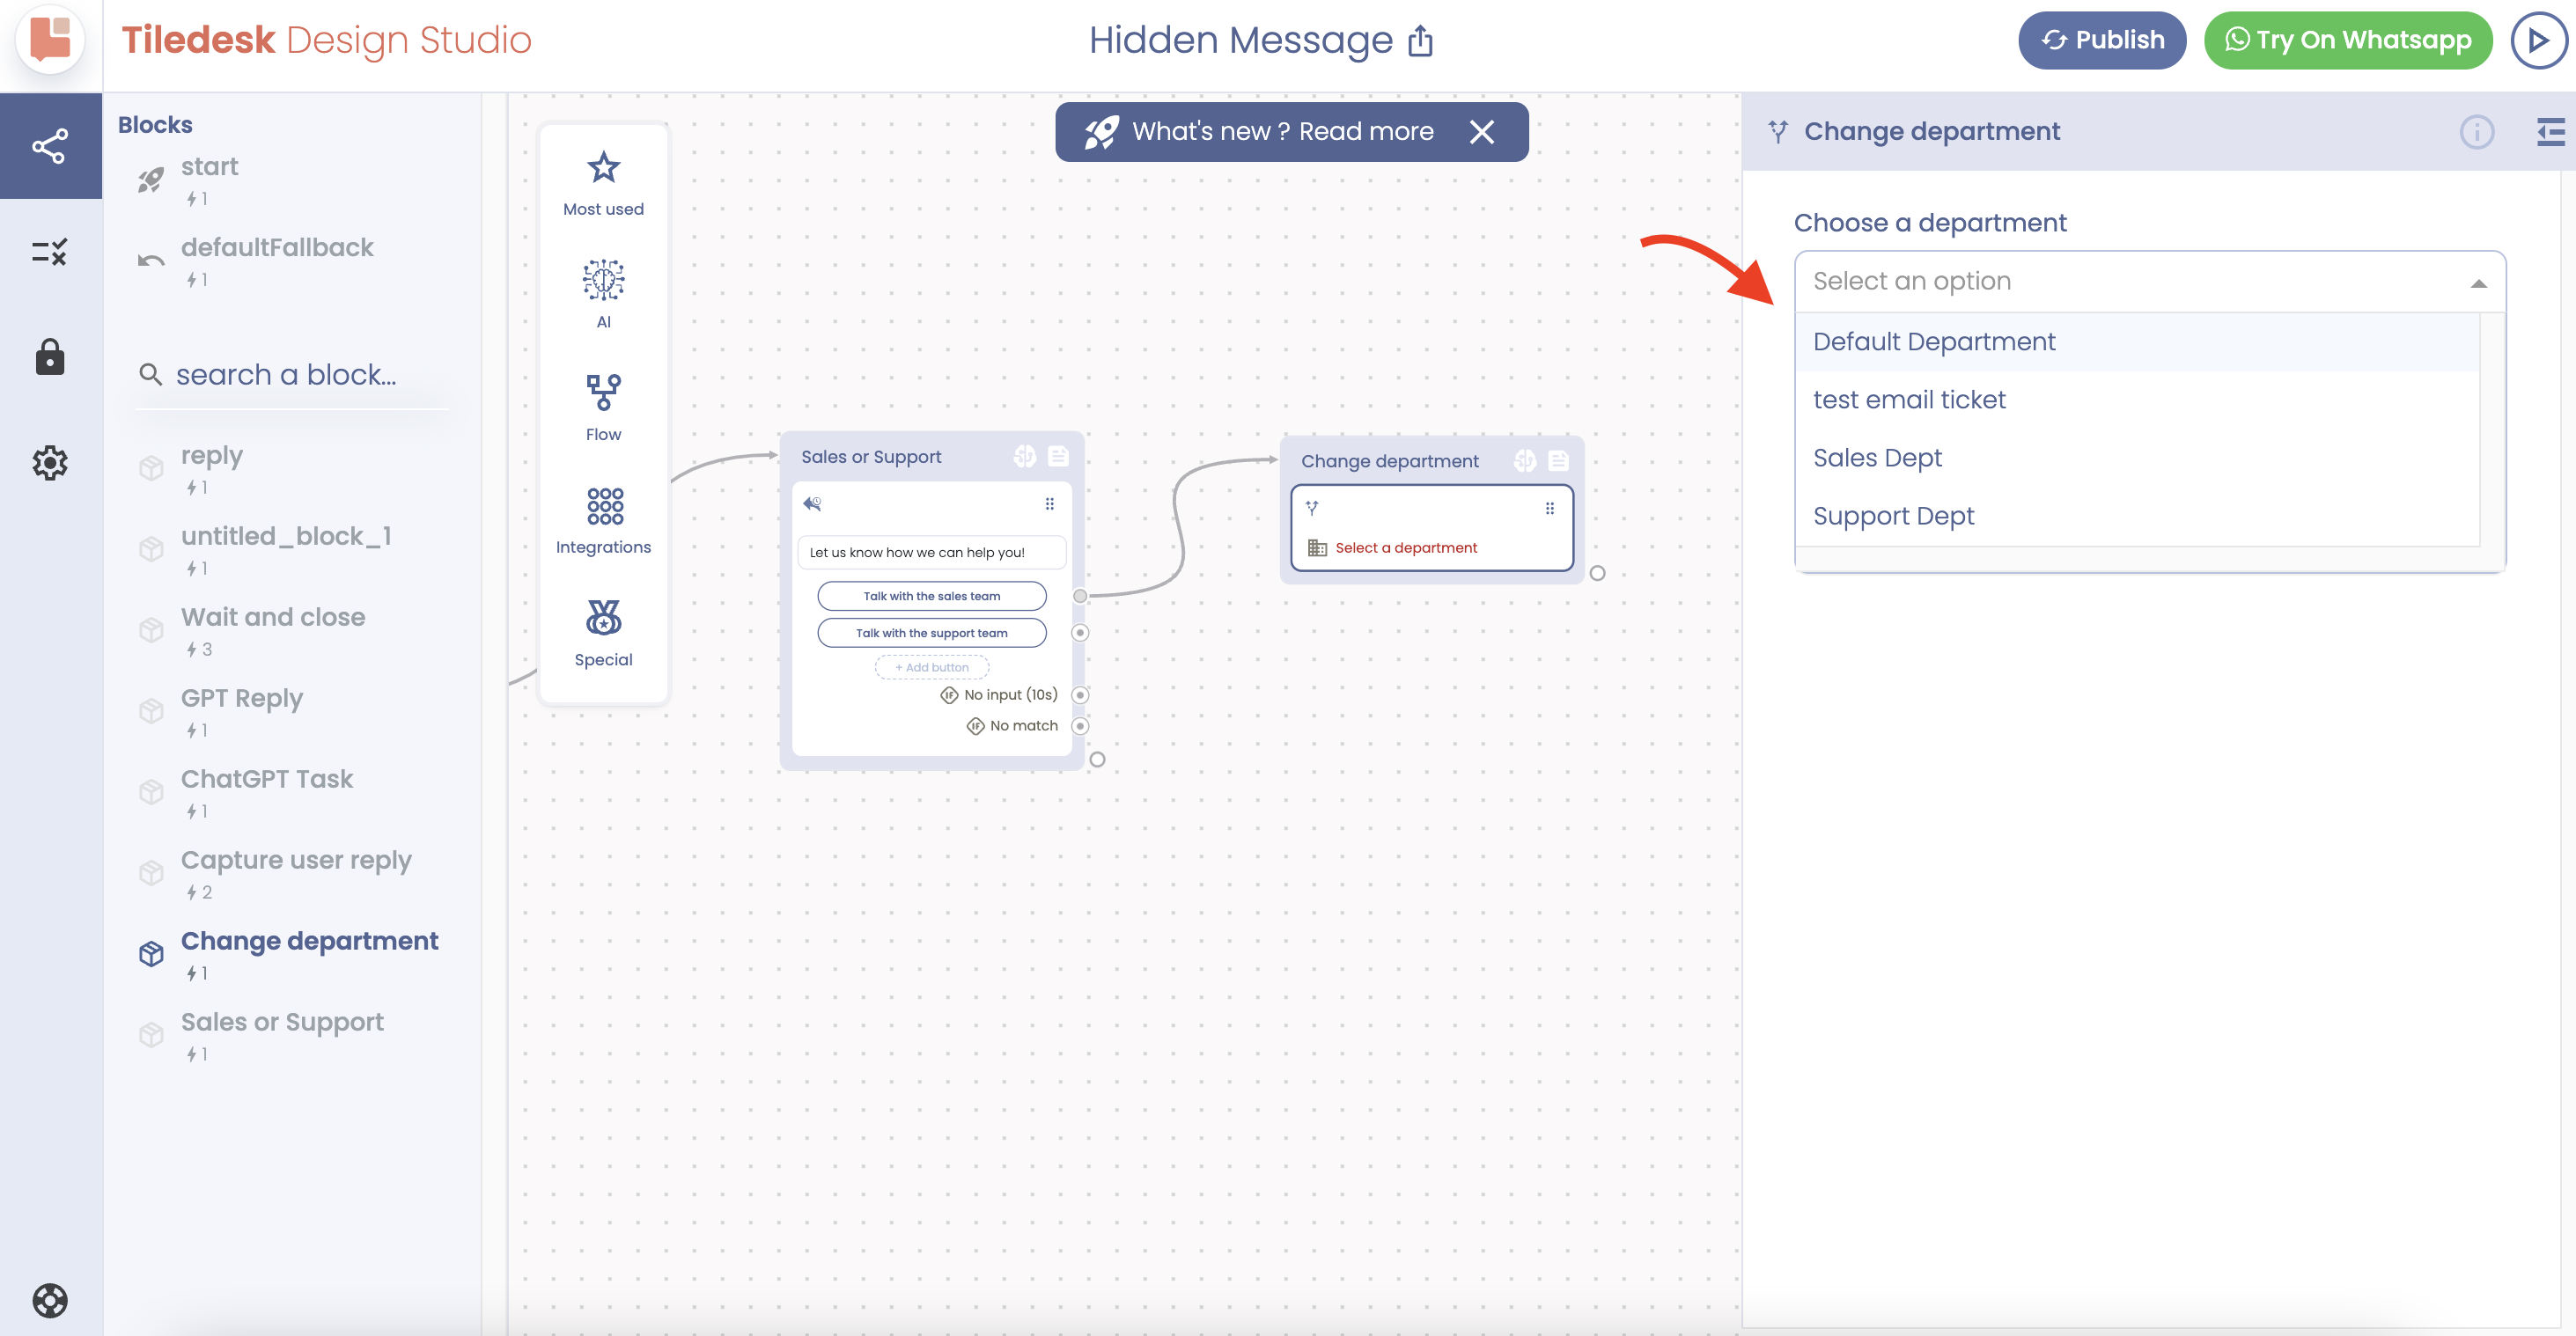Click the Tiledesk logo icon
Image resolution: width=2576 pixels, height=1336 pixels.
click(50, 39)
